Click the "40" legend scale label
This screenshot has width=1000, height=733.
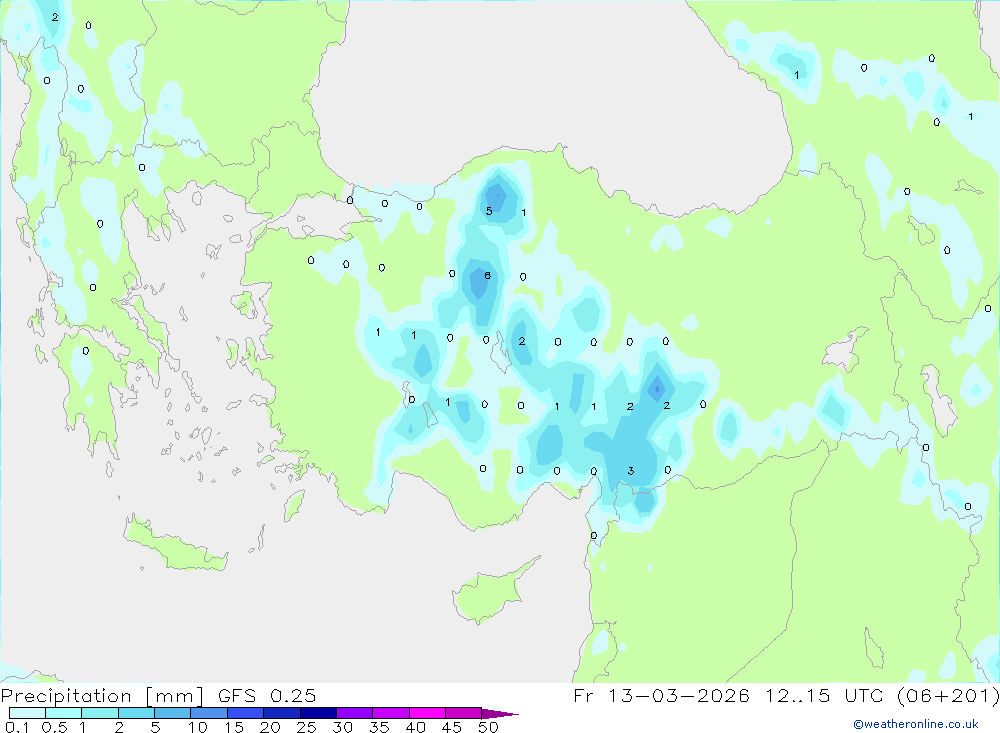point(415,727)
